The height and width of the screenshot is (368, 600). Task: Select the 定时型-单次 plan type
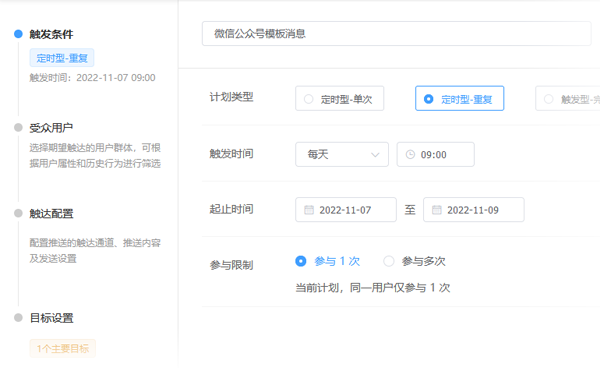339,99
